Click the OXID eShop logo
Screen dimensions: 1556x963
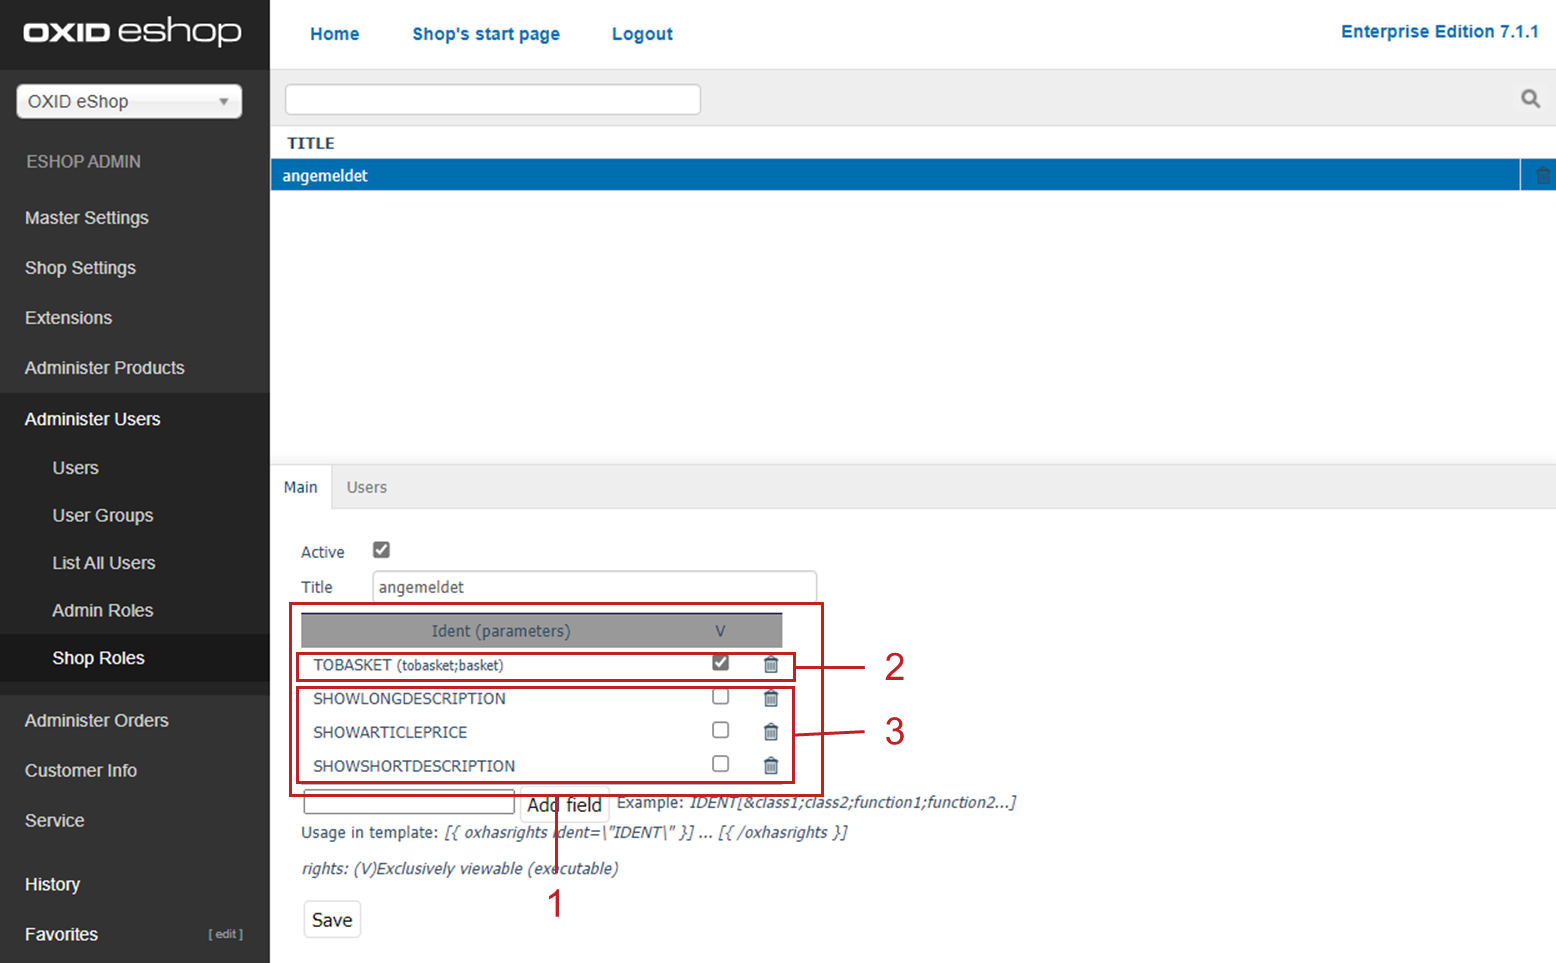[x=133, y=32]
